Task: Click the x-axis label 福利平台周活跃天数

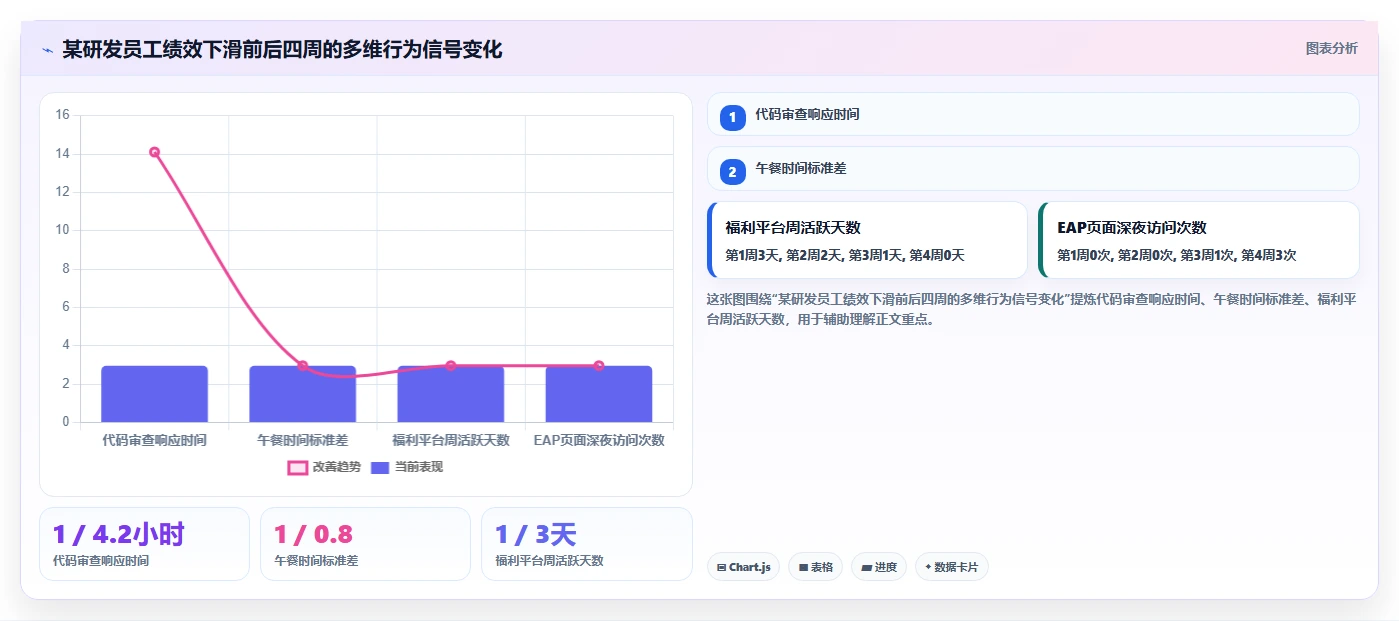Action: point(451,440)
